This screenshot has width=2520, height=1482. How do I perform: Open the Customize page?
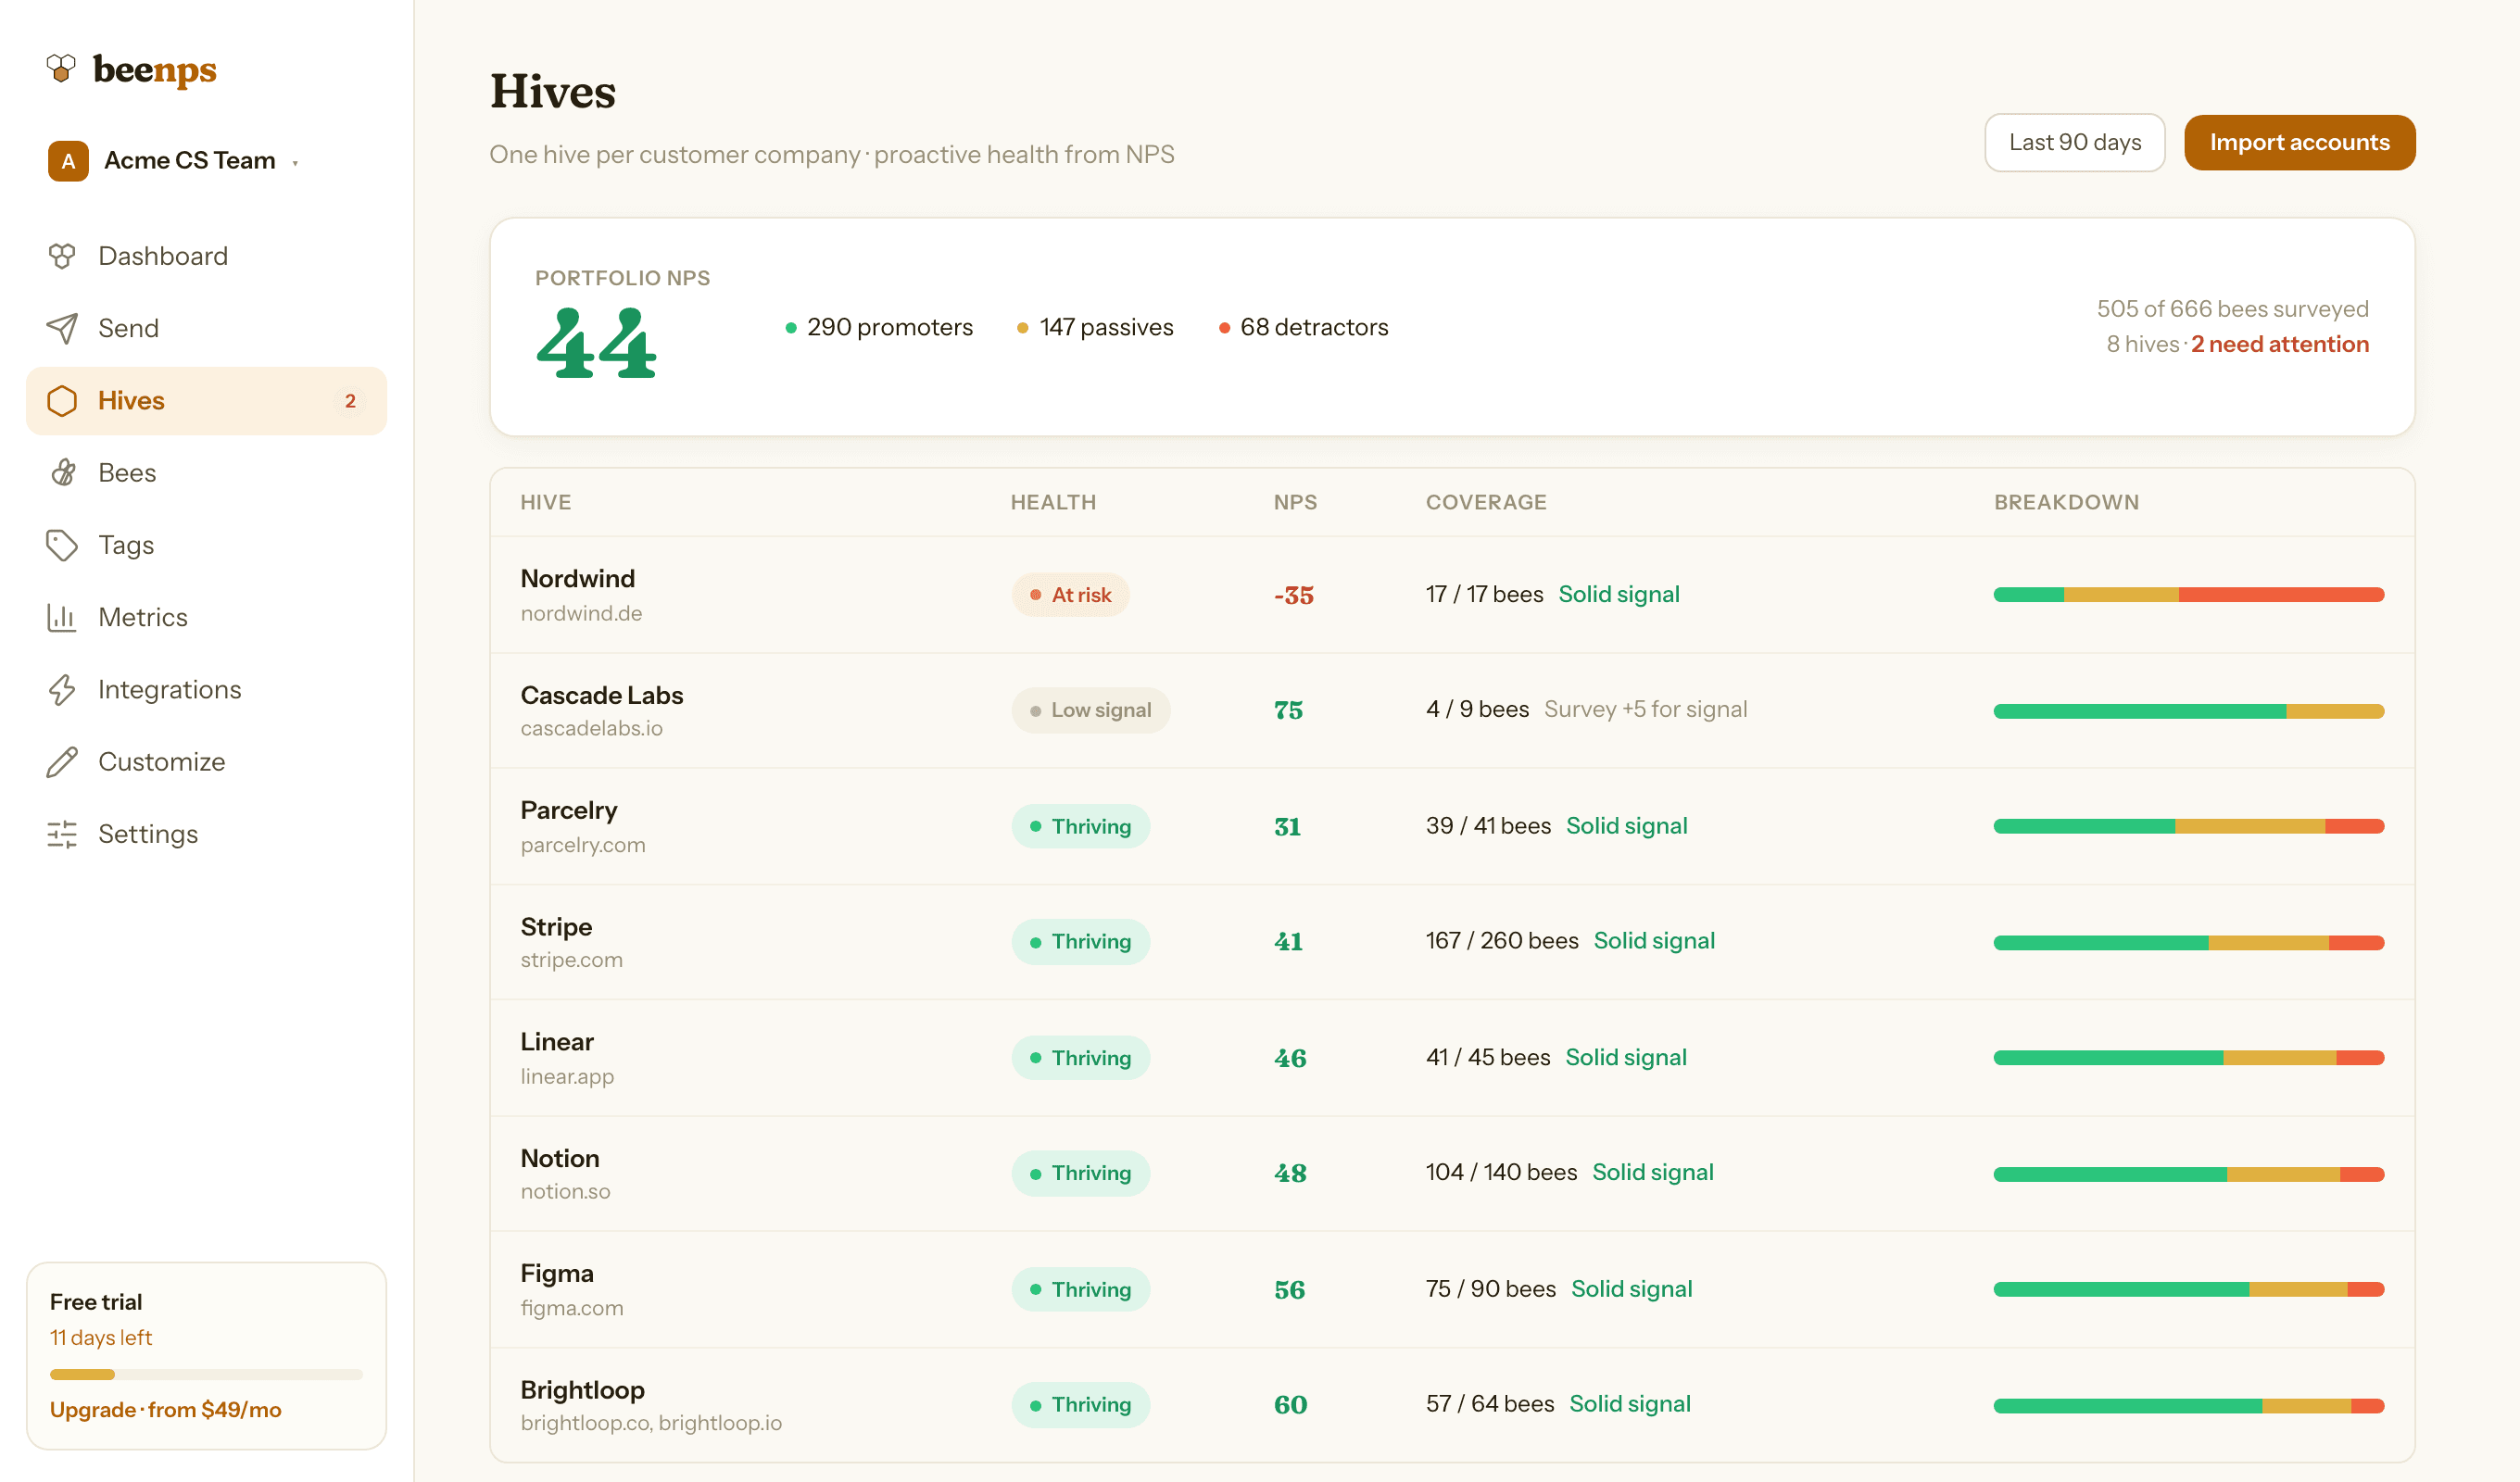tap(206, 762)
